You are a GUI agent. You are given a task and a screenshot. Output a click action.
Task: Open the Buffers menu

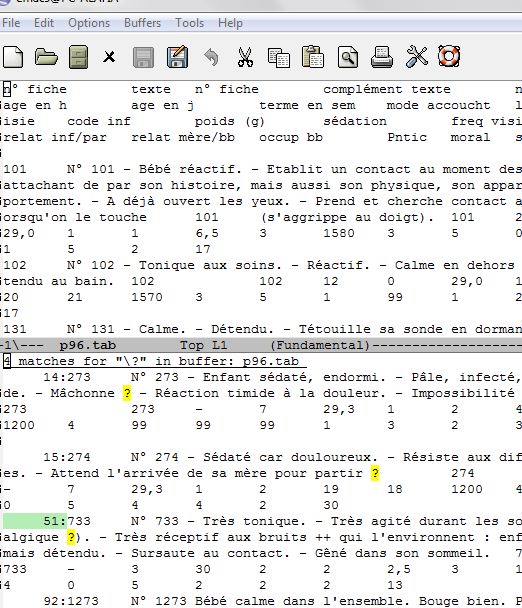[x=142, y=23]
